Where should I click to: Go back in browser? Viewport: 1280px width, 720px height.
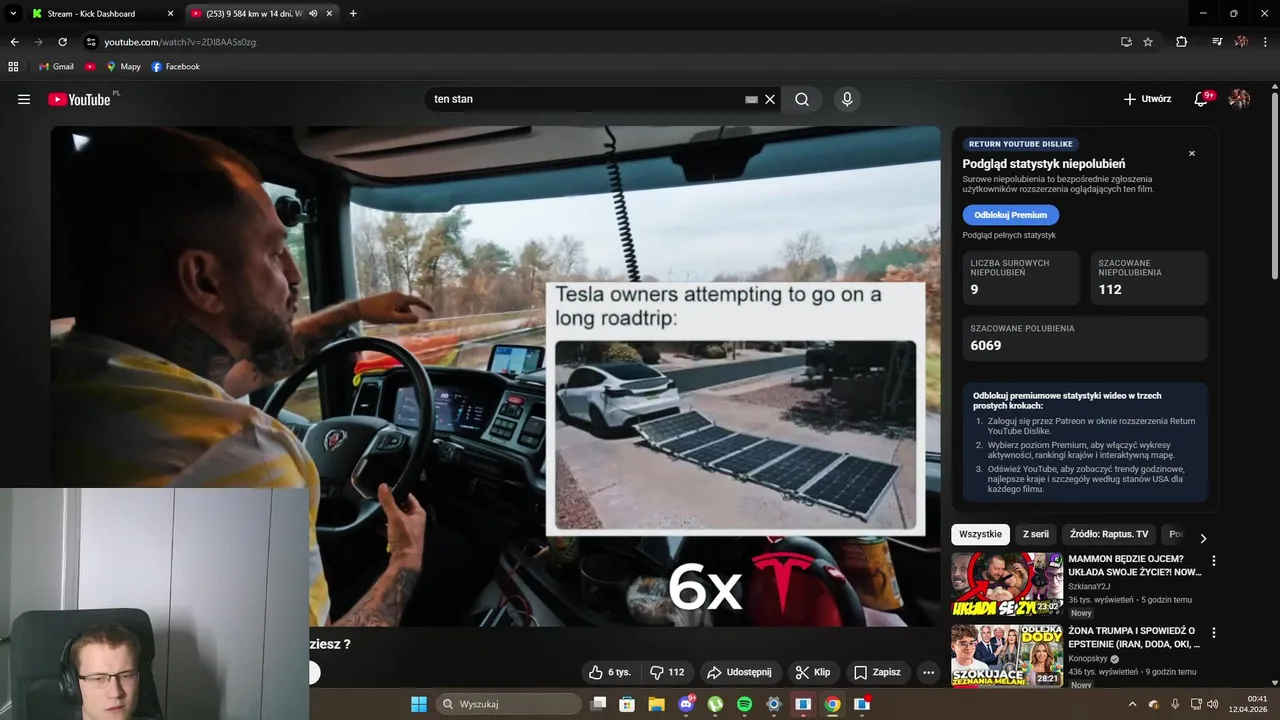click(14, 42)
